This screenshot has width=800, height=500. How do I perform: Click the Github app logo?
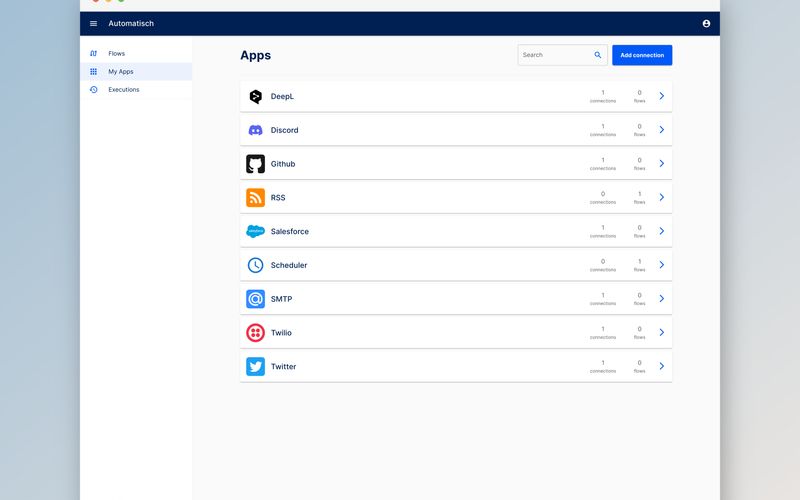coord(256,164)
